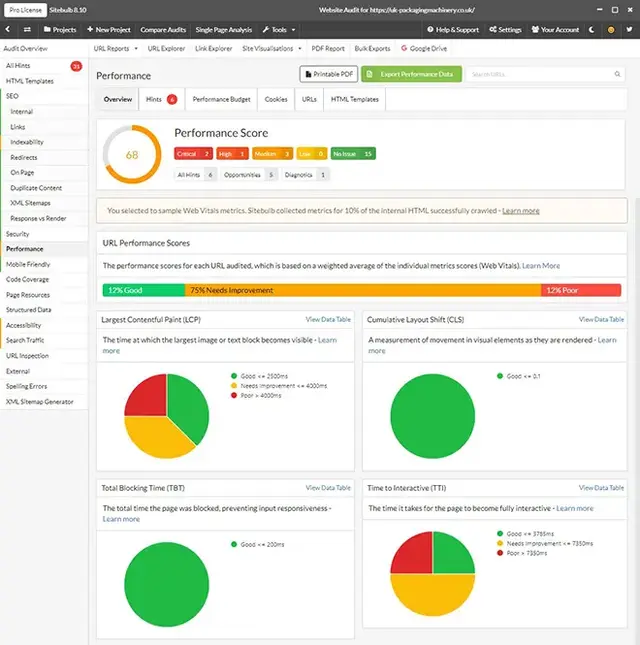The height and width of the screenshot is (645, 640).
Task: Open Link Explorer
Action: point(213,49)
